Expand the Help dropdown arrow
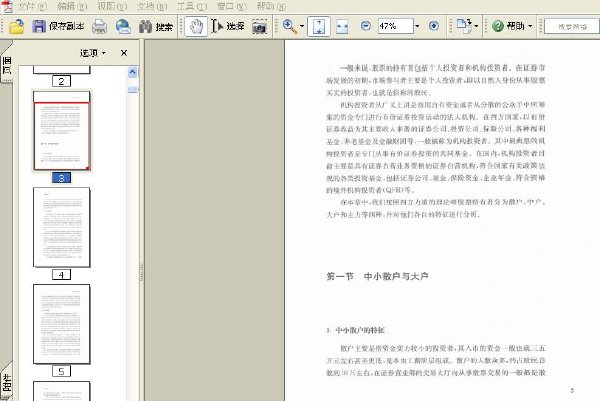The height and width of the screenshot is (401, 600). click(530, 26)
